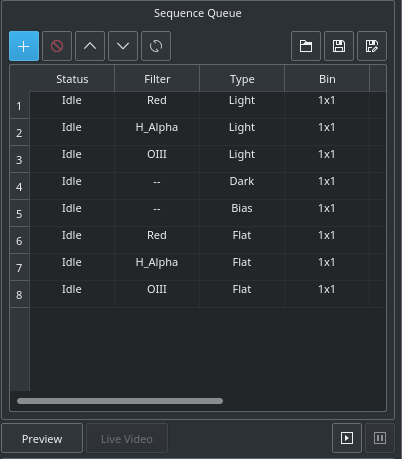The image size is (402, 459).
Task: Click the horizontal scrollbar in the queue table
Action: point(120,401)
